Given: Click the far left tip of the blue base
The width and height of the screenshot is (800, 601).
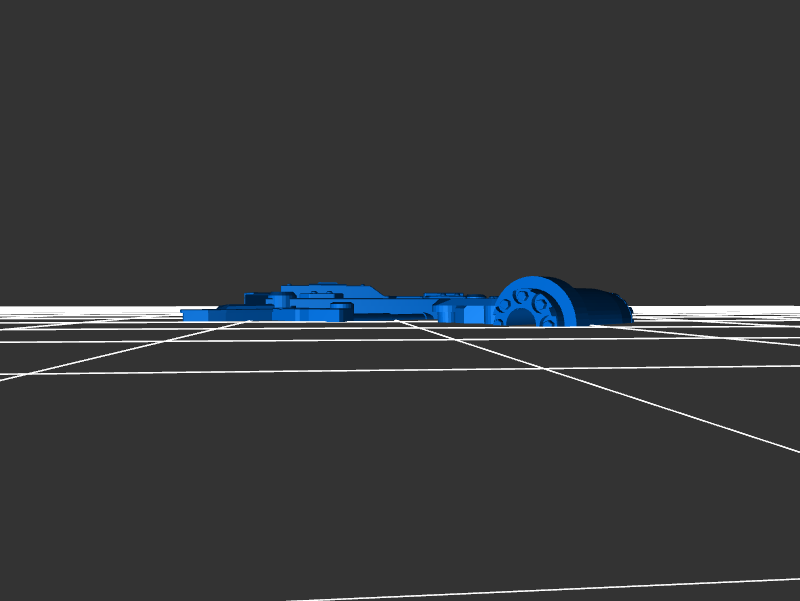Looking at the screenshot, I should [185, 313].
